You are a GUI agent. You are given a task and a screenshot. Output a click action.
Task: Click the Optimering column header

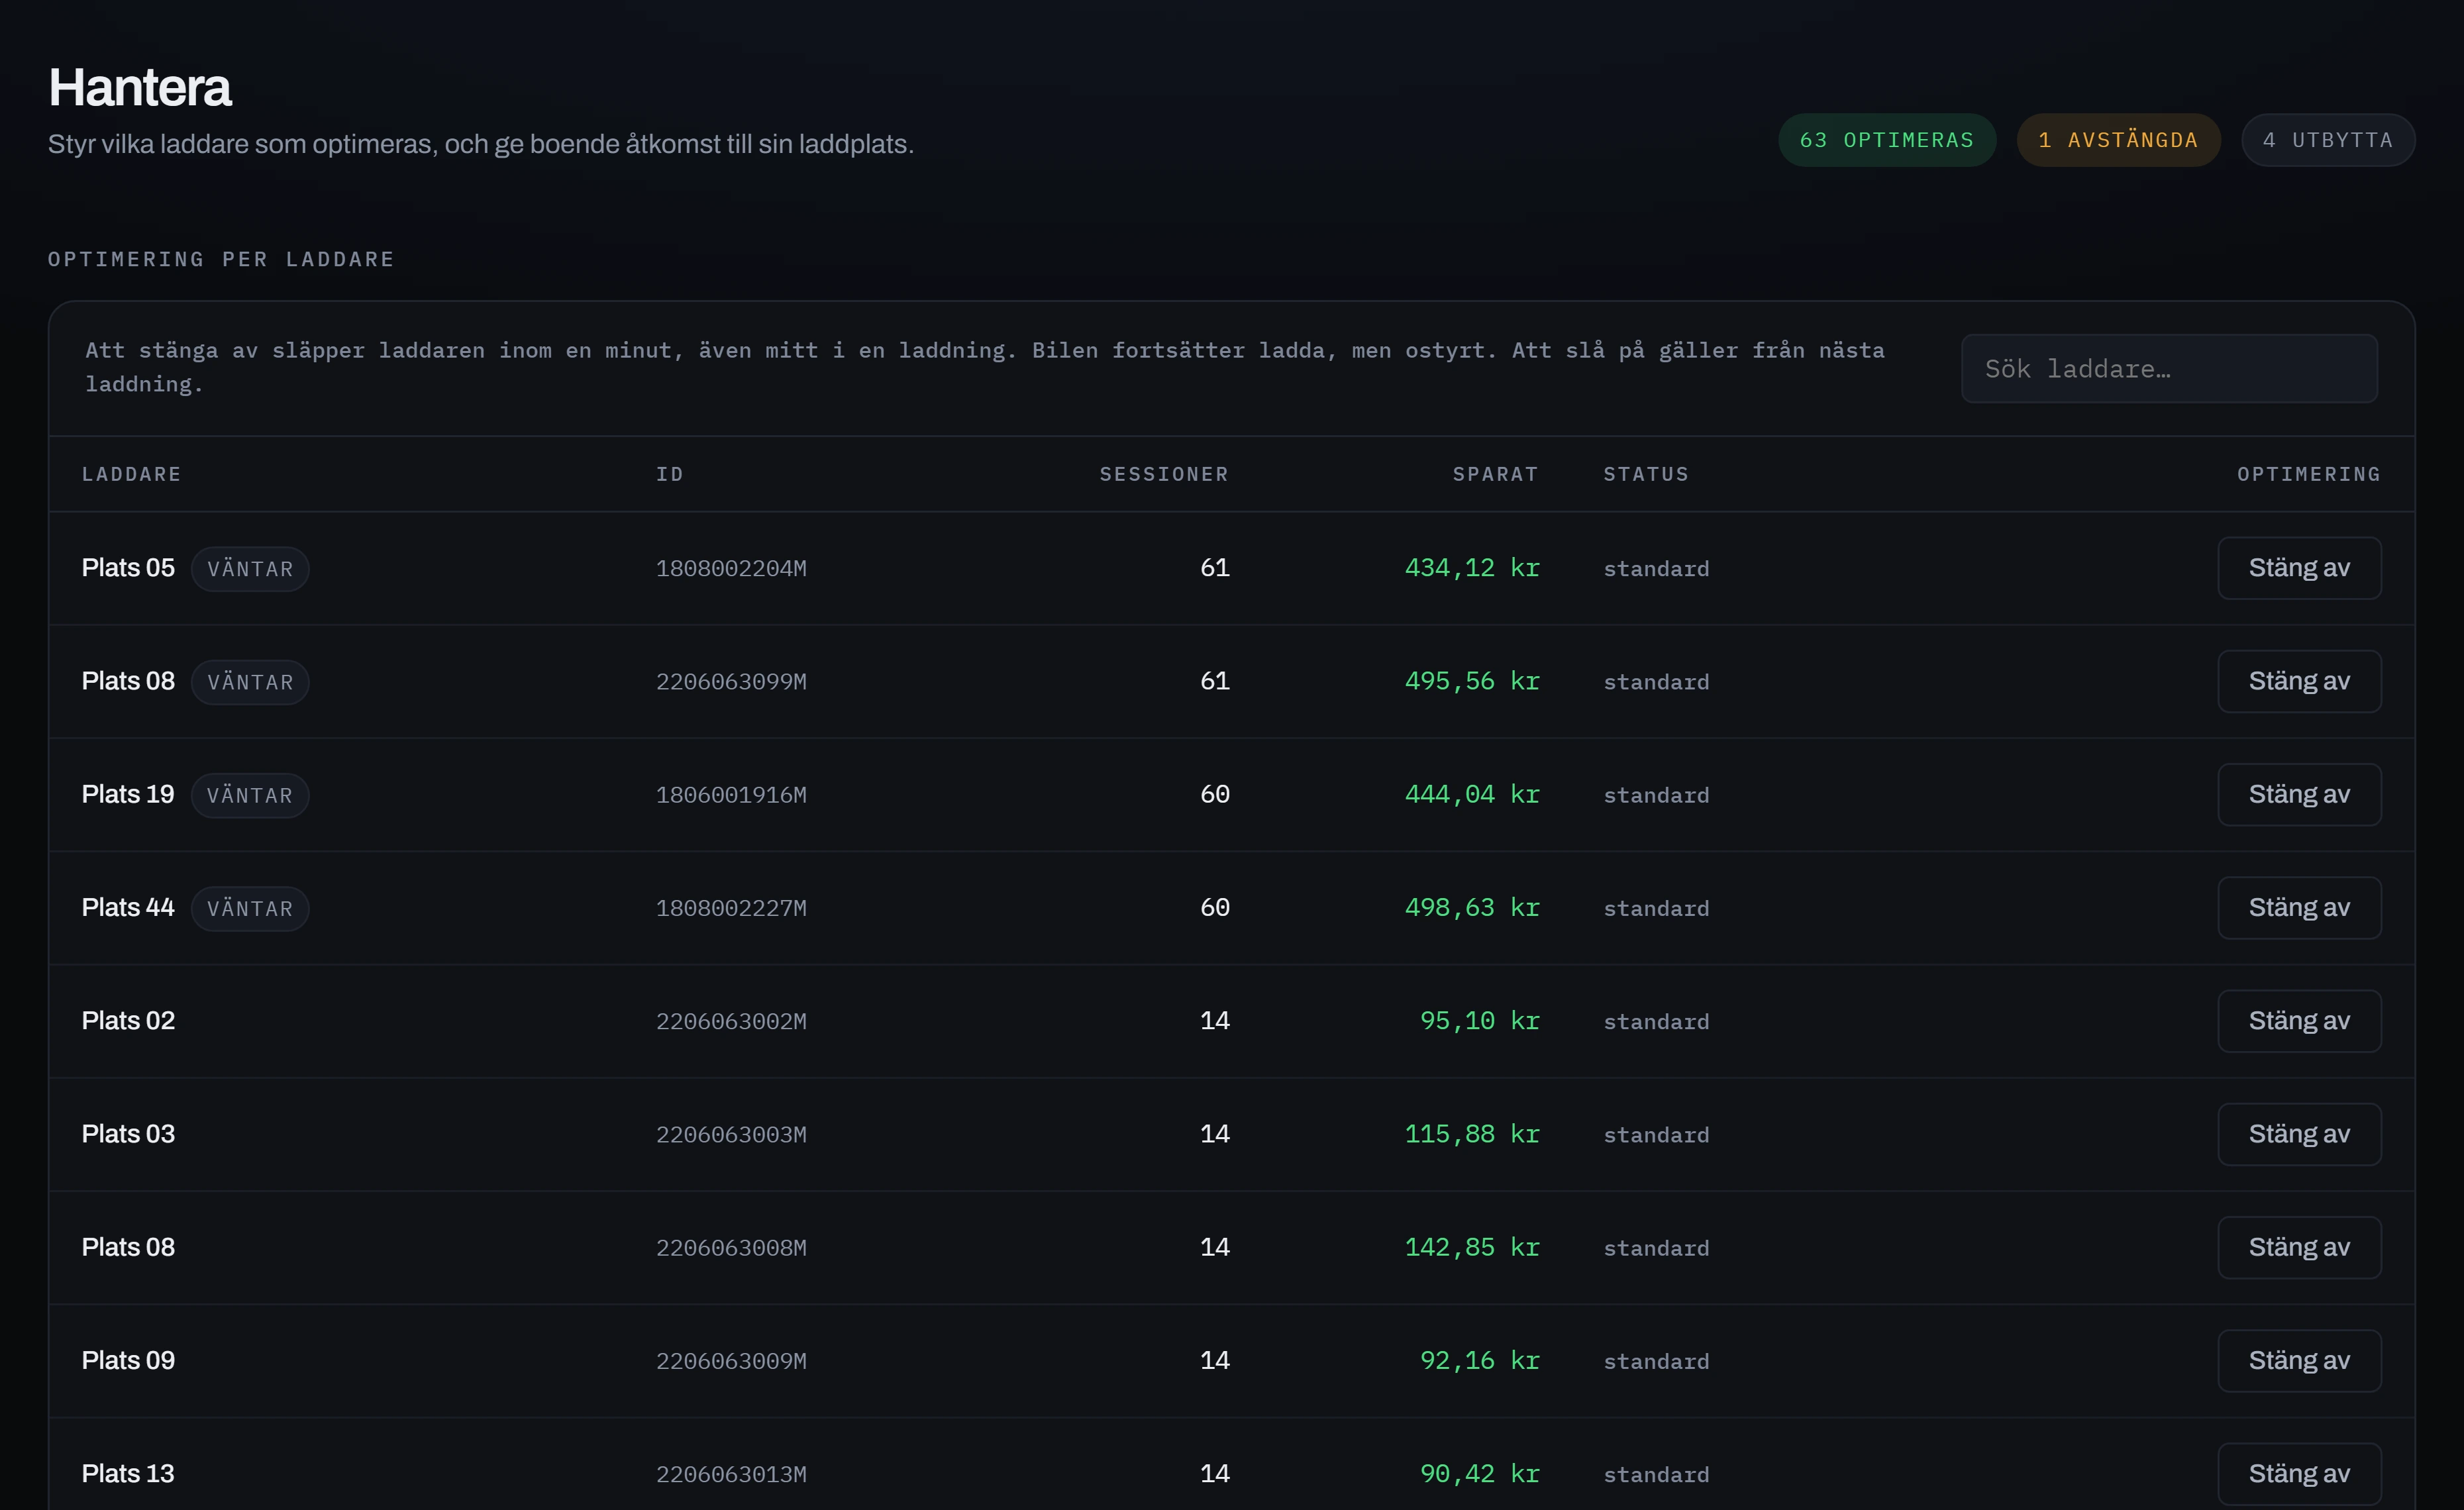pos(2309,474)
